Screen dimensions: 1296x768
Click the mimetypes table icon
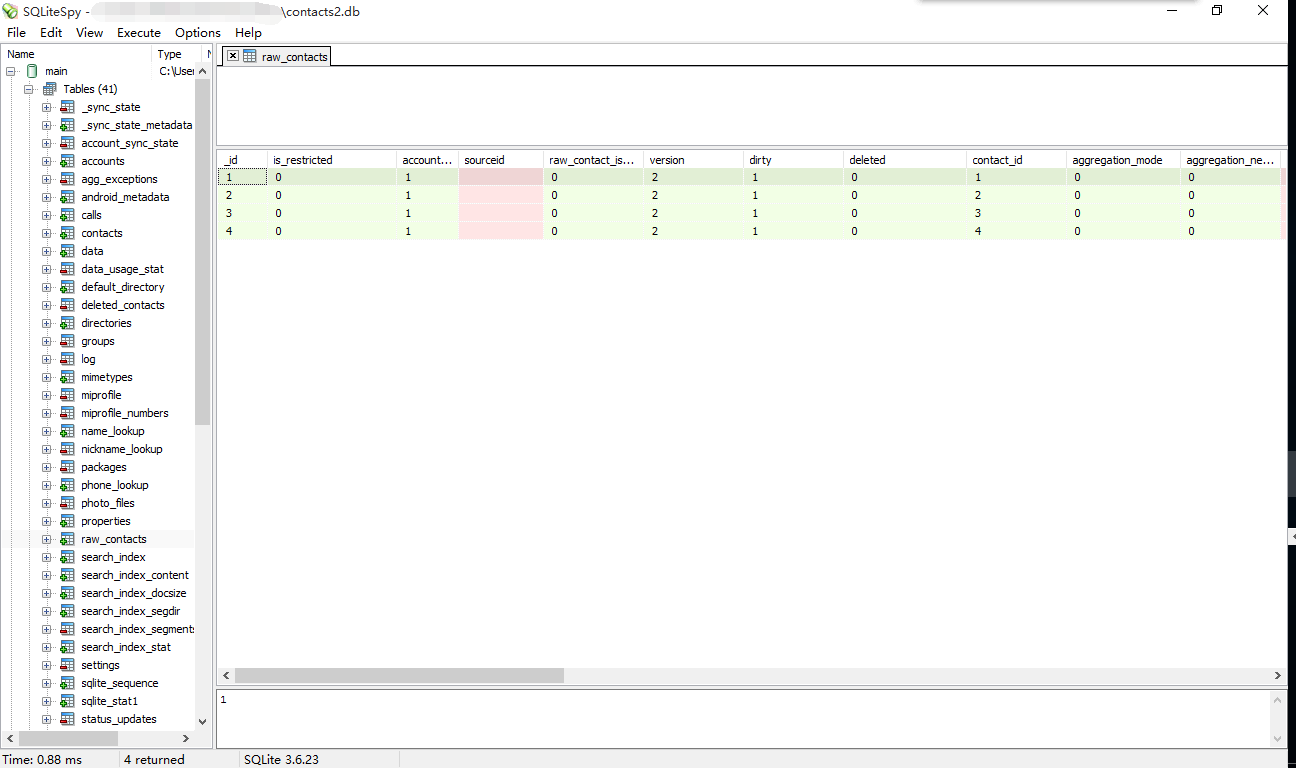click(x=67, y=377)
